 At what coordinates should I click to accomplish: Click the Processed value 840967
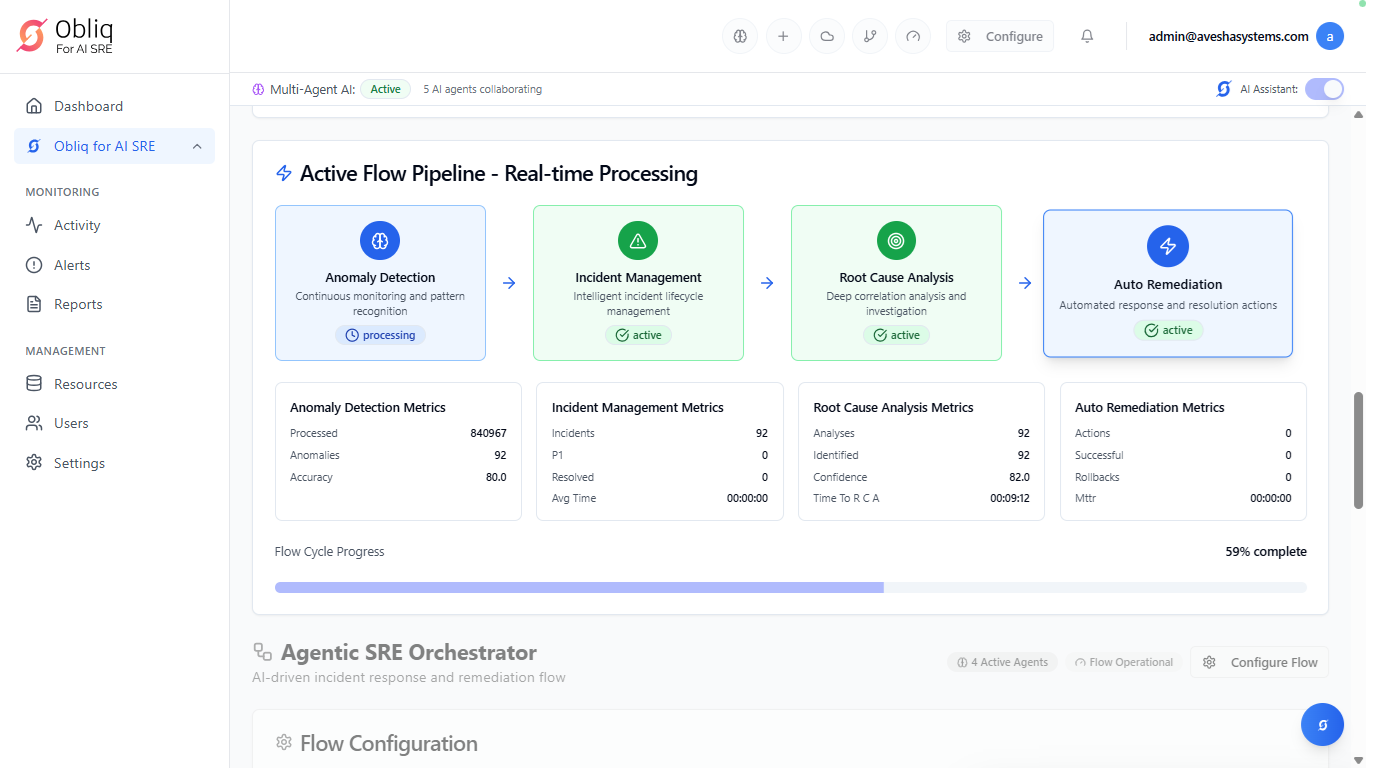(x=488, y=433)
